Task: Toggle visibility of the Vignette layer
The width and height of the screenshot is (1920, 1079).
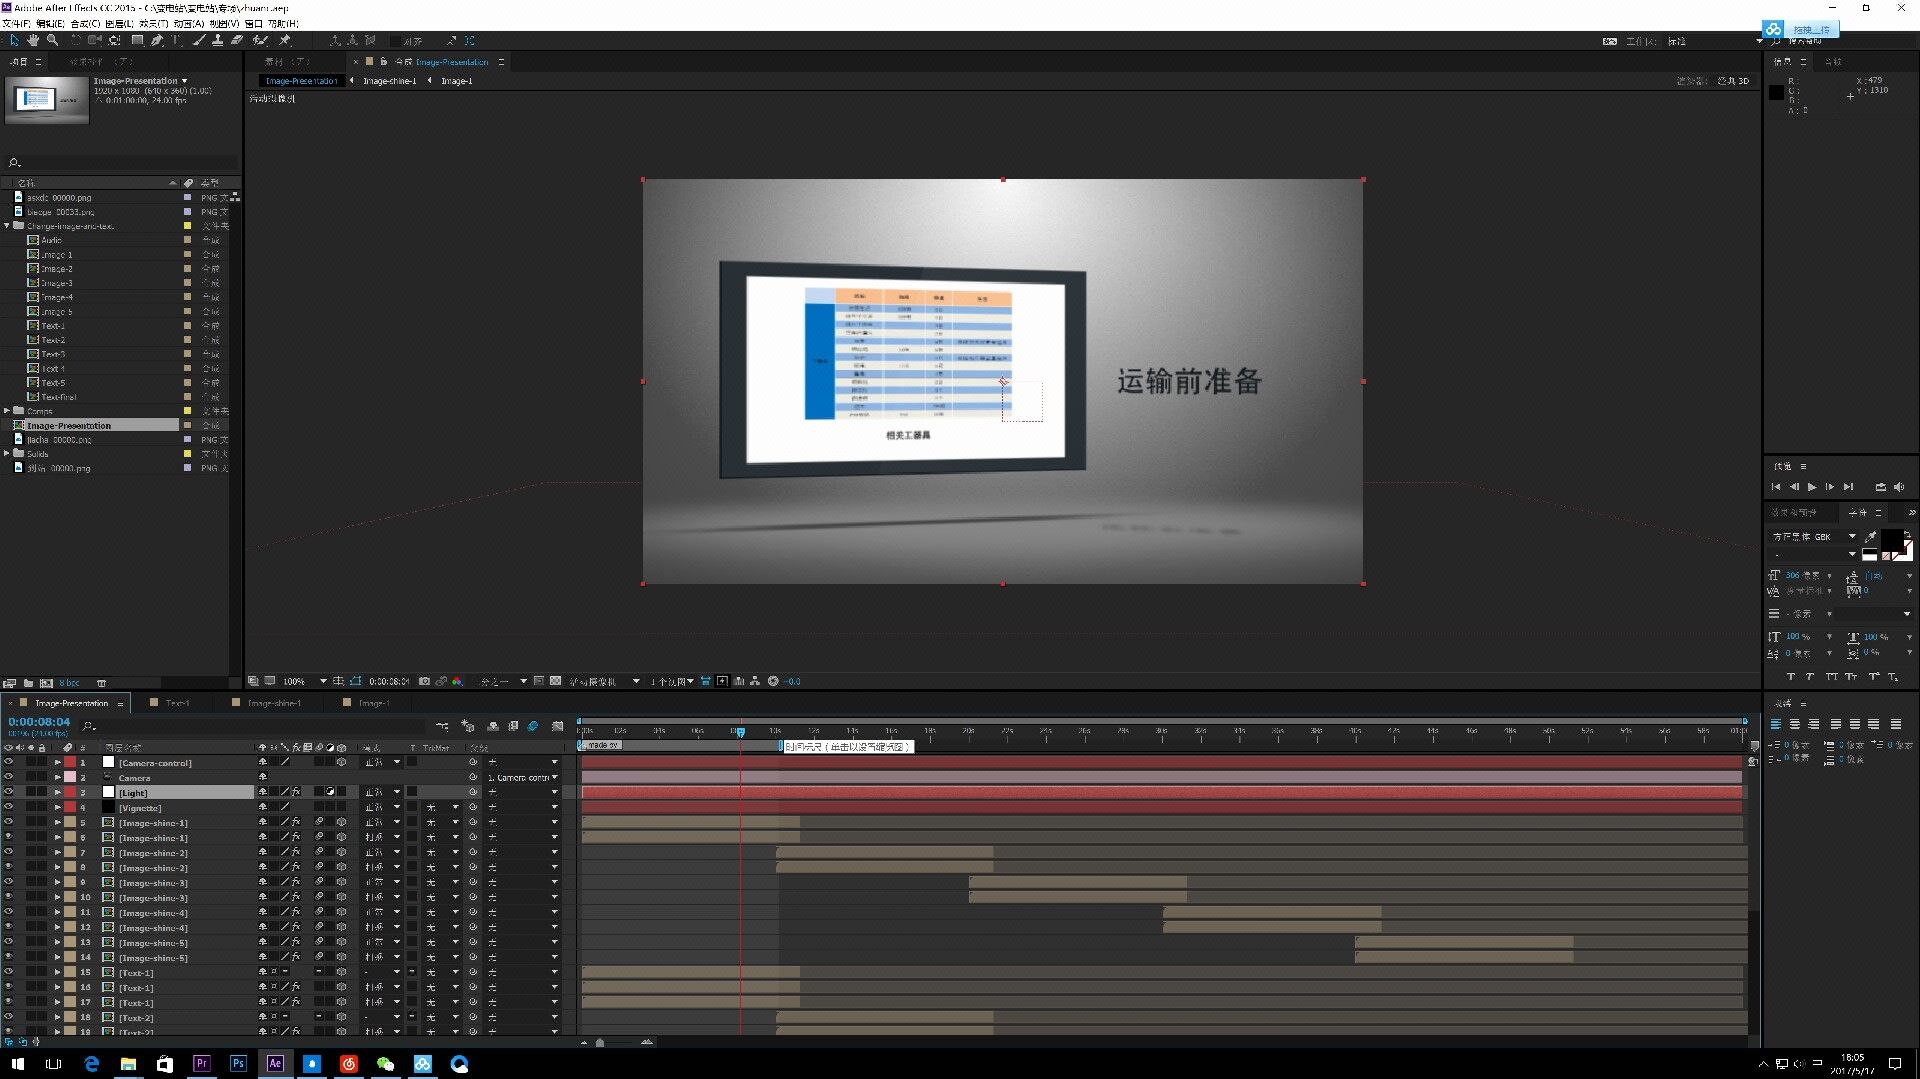Action: click(9, 807)
